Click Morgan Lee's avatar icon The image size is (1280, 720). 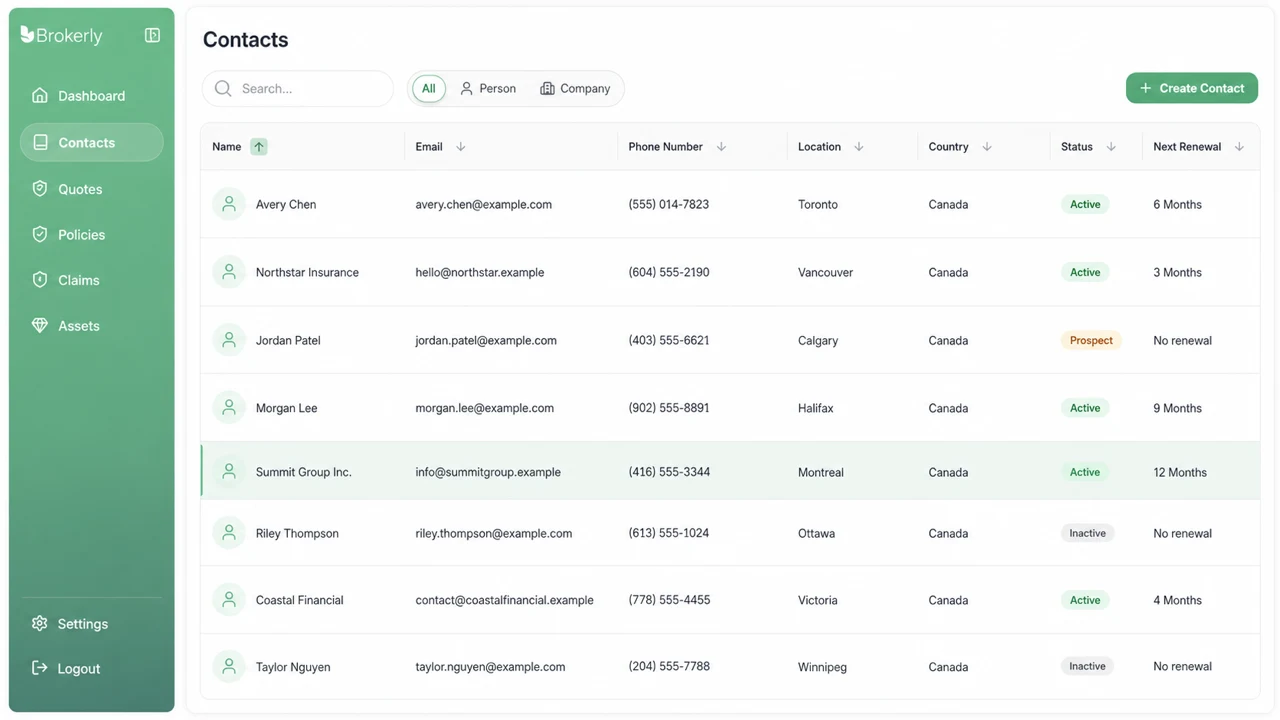pos(229,408)
